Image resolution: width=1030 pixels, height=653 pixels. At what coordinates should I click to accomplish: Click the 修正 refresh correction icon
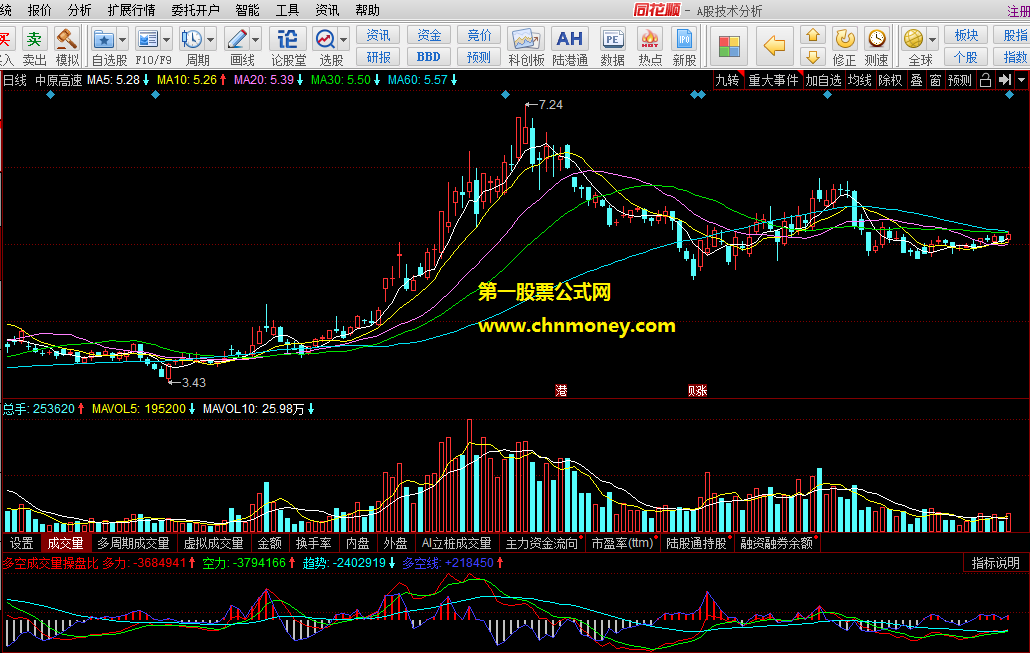844,39
